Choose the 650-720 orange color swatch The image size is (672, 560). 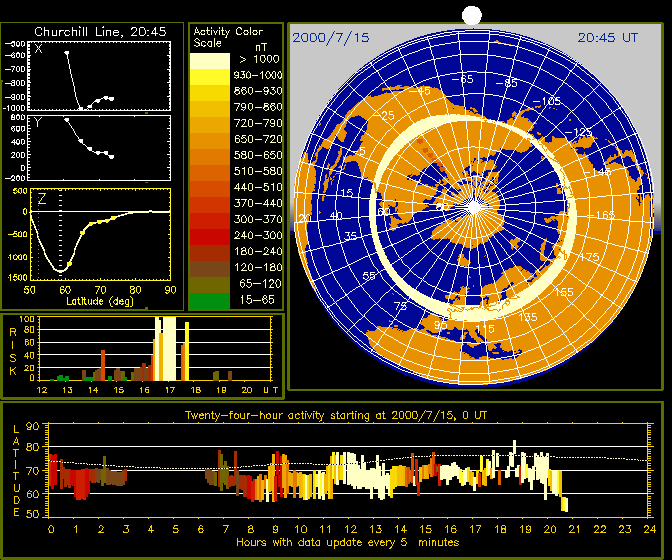208,139
